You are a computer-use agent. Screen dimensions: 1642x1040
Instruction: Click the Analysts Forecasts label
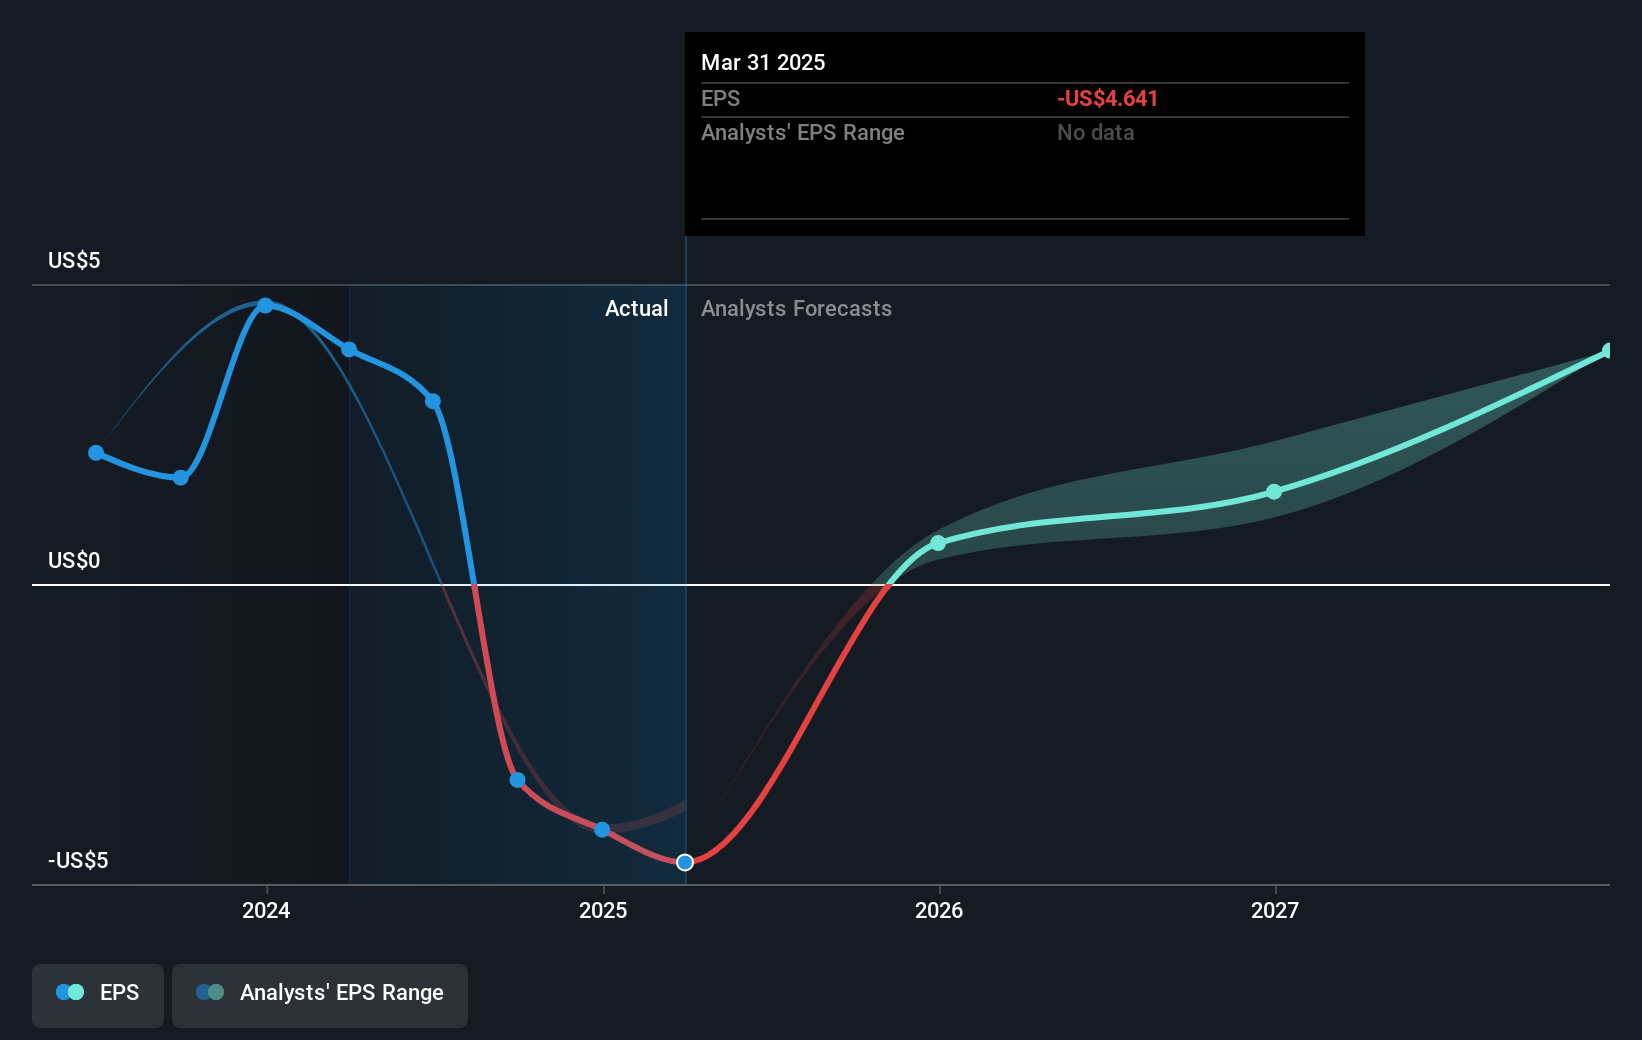(796, 308)
